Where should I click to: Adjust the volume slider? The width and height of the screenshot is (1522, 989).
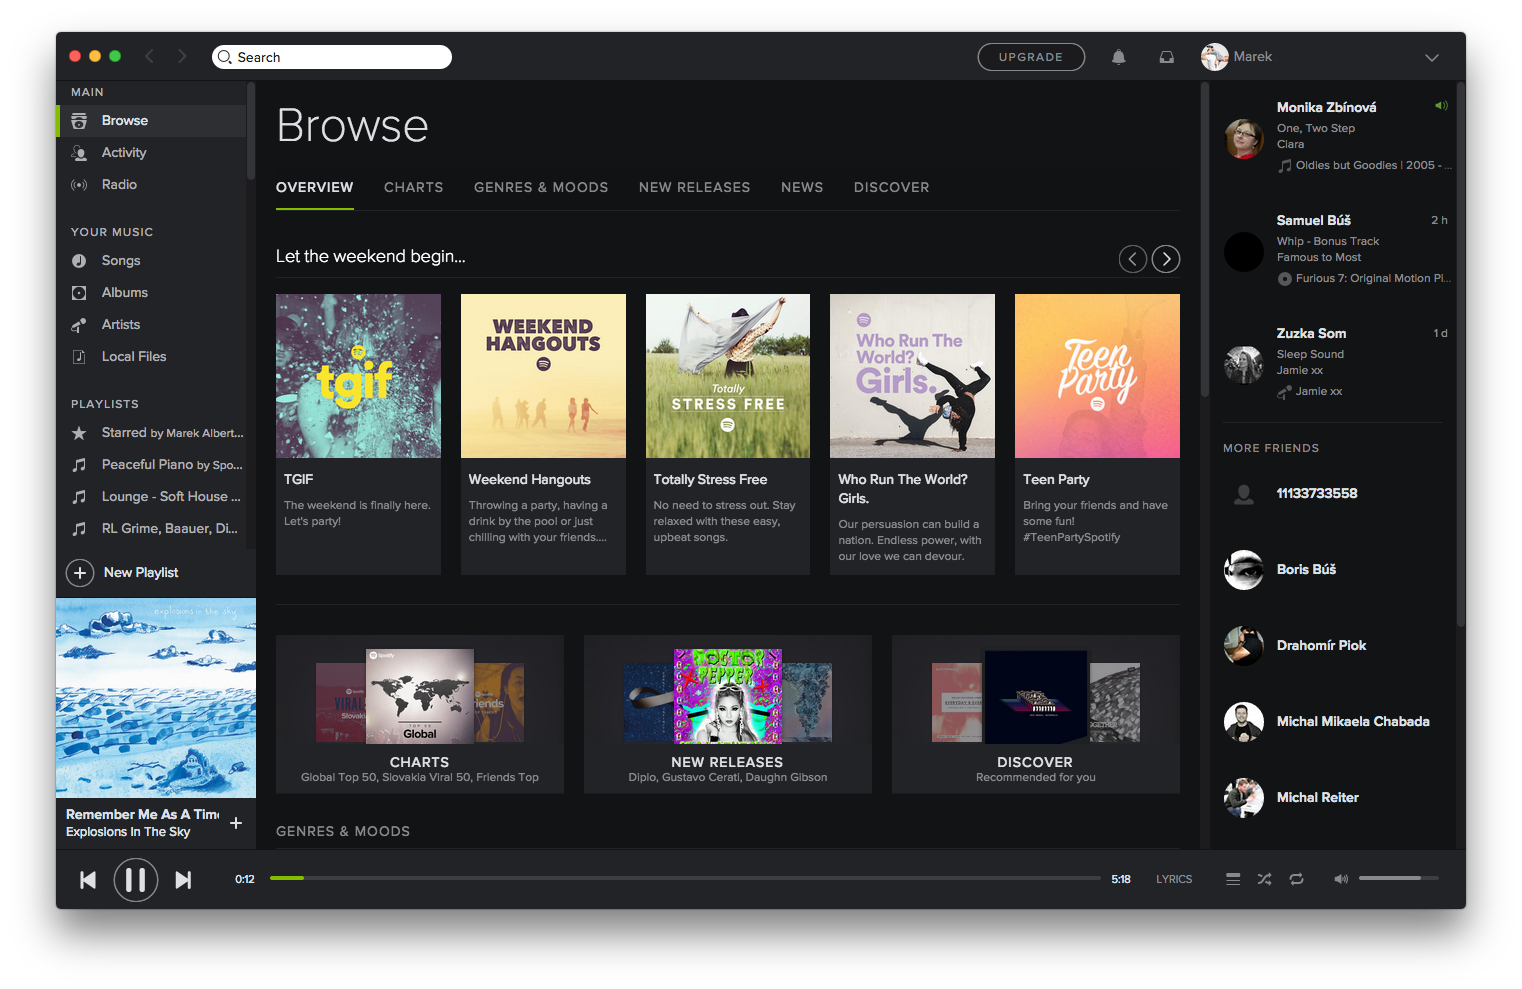click(x=1399, y=878)
